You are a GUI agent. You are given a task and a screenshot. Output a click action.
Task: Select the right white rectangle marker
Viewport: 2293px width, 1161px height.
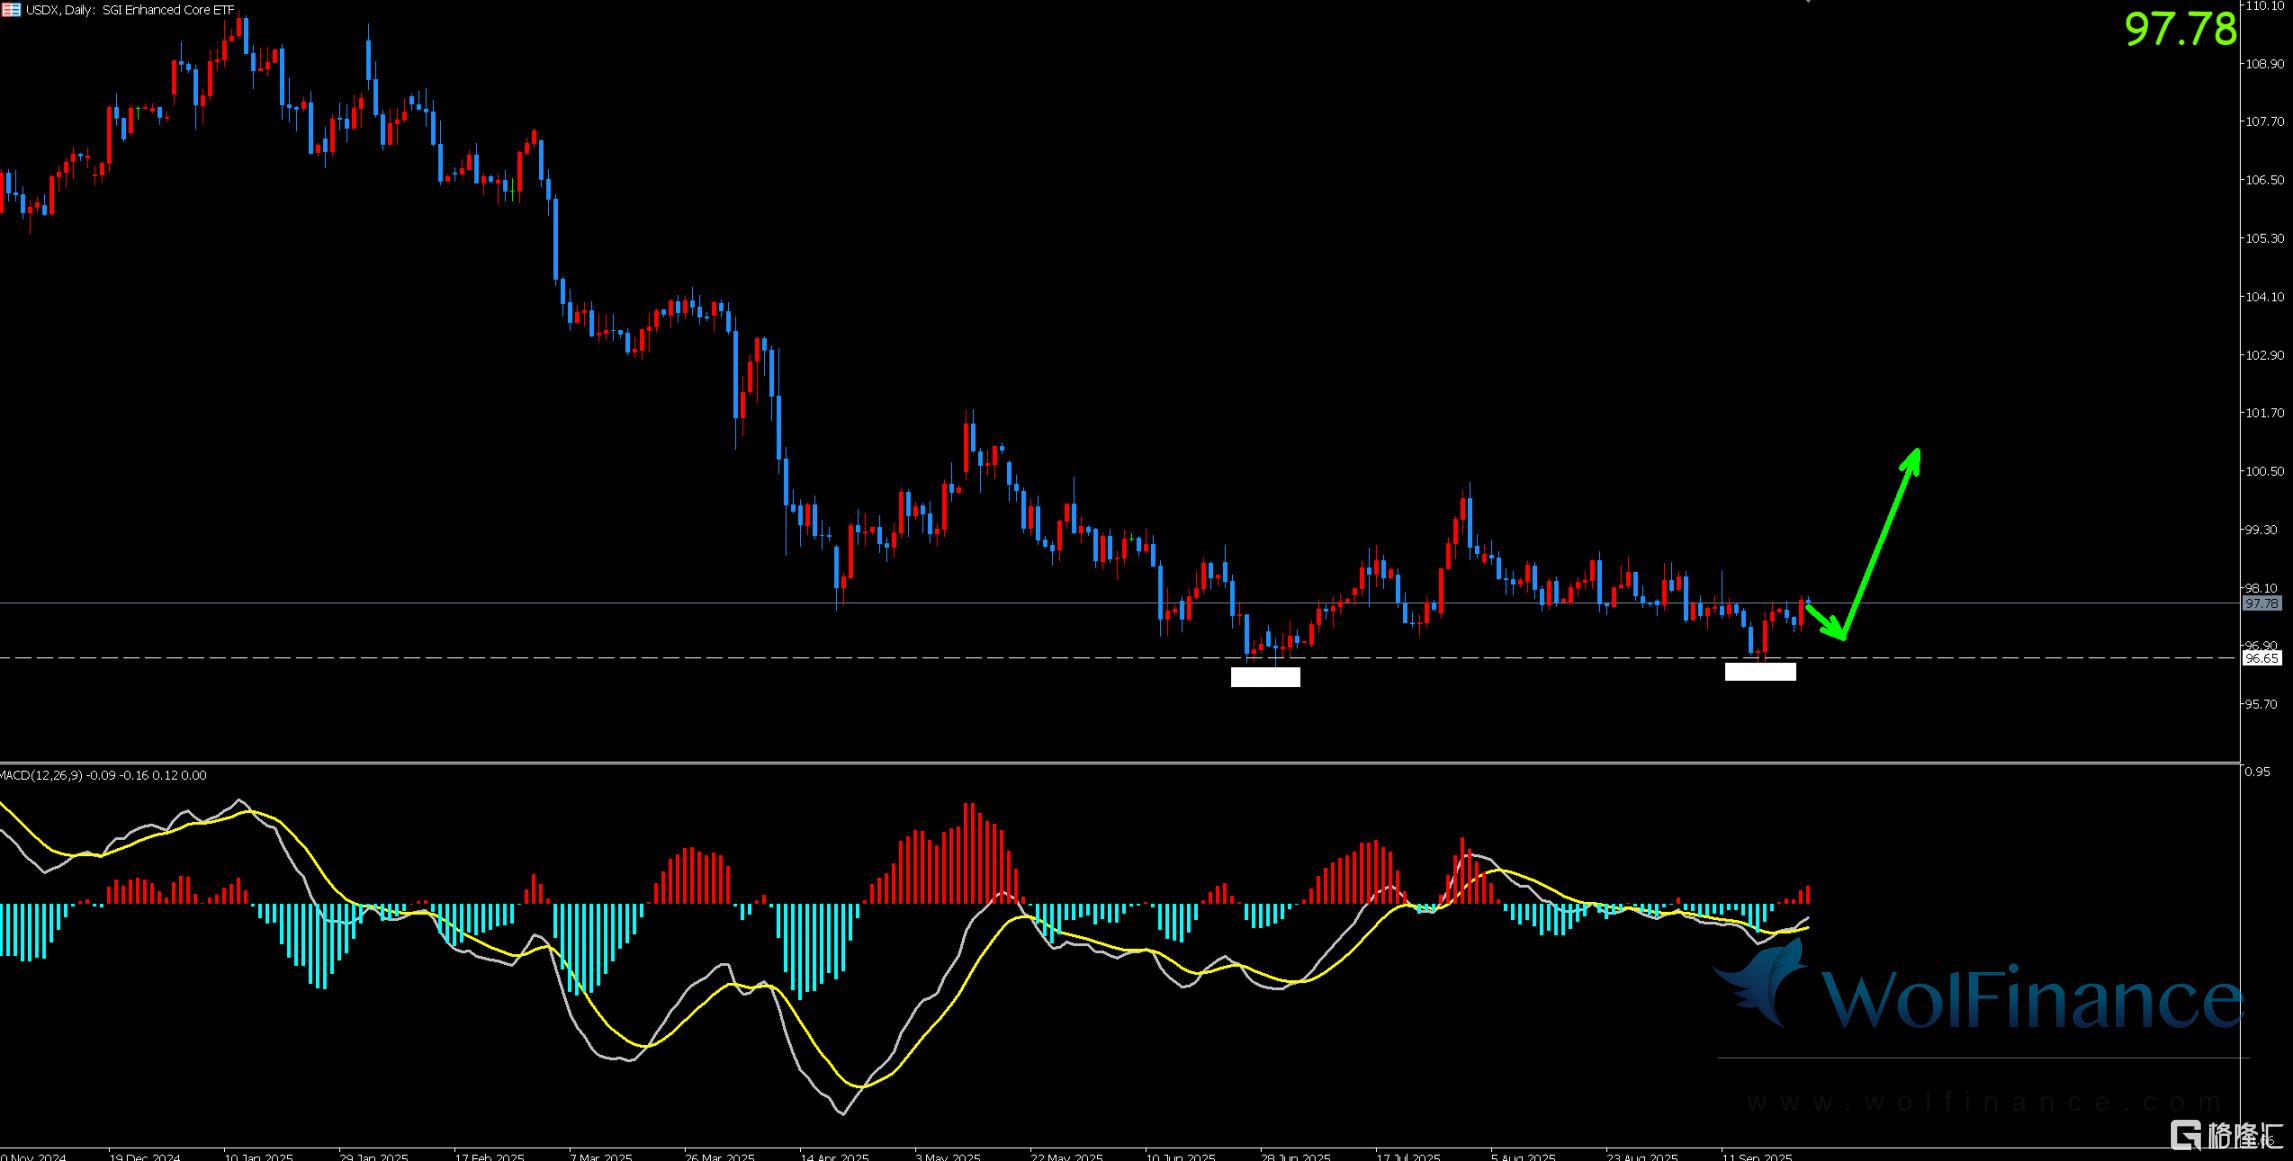[x=1760, y=672]
